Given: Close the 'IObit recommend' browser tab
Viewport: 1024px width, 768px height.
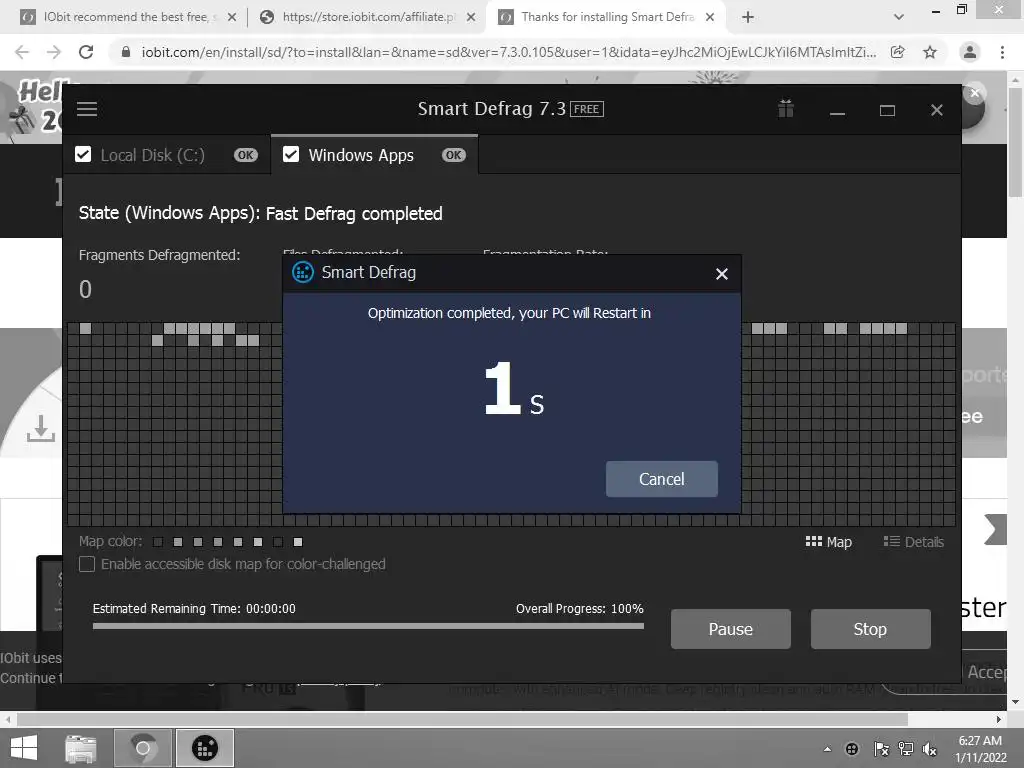Looking at the screenshot, I should coord(231,17).
